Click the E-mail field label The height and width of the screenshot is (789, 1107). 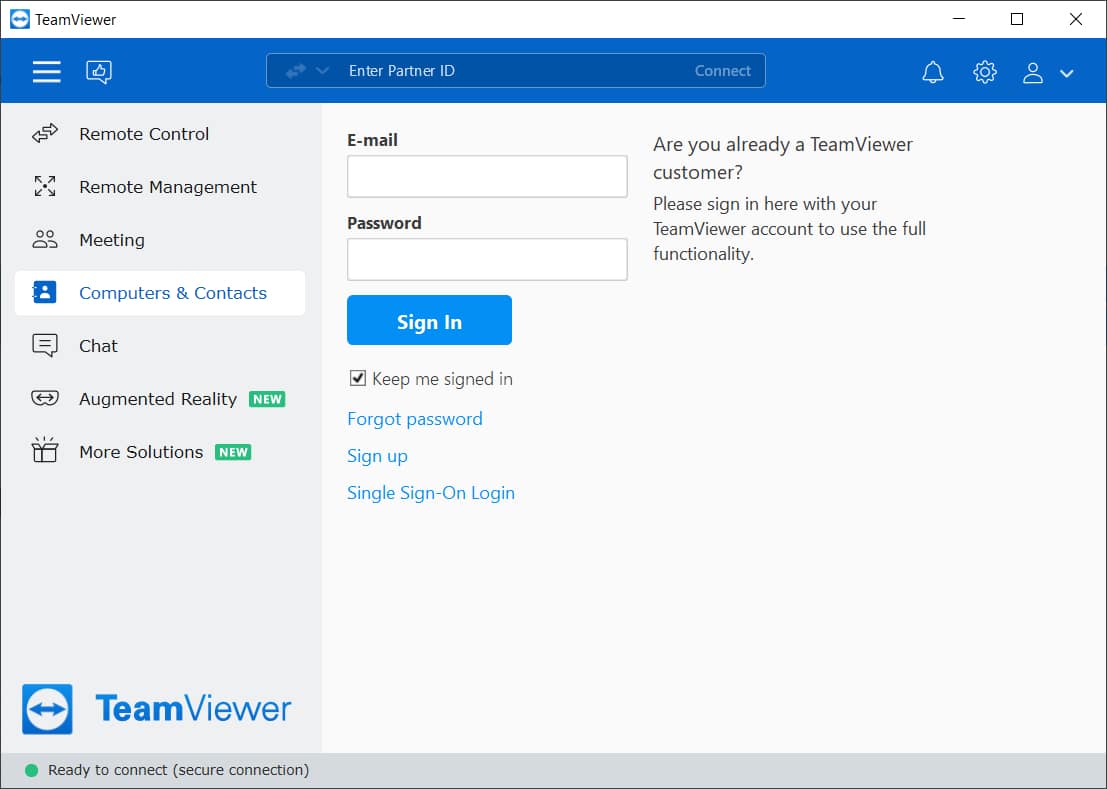(x=372, y=140)
